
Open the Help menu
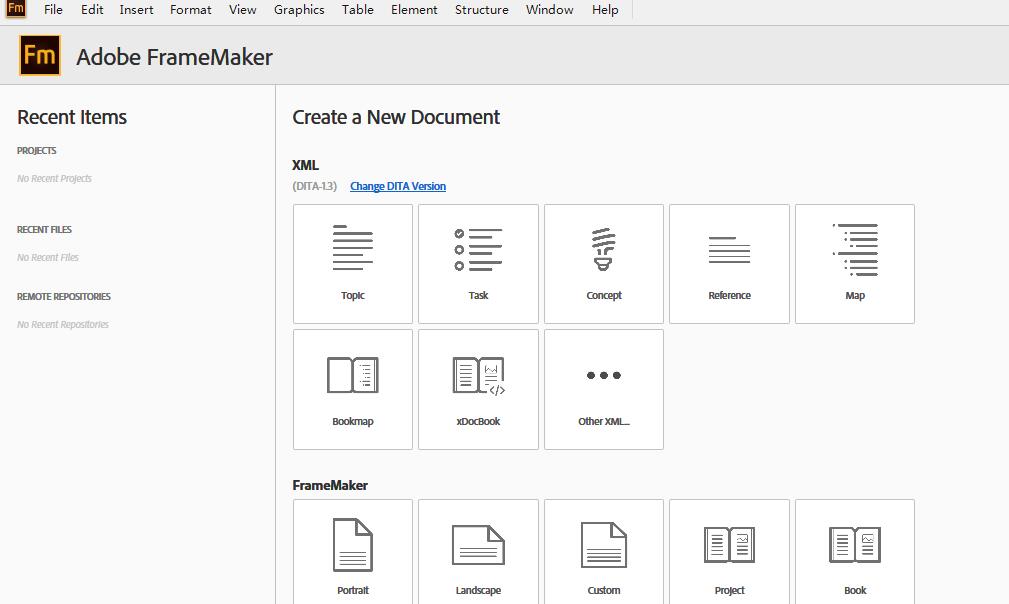coord(605,10)
